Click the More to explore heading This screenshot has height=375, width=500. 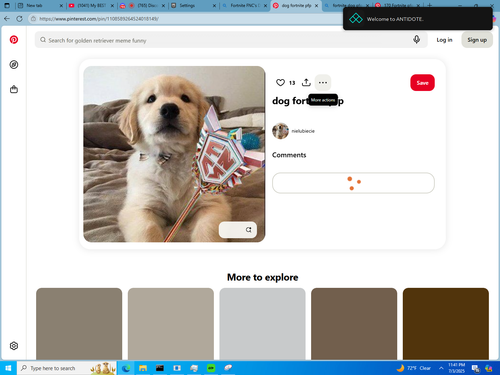click(263, 277)
